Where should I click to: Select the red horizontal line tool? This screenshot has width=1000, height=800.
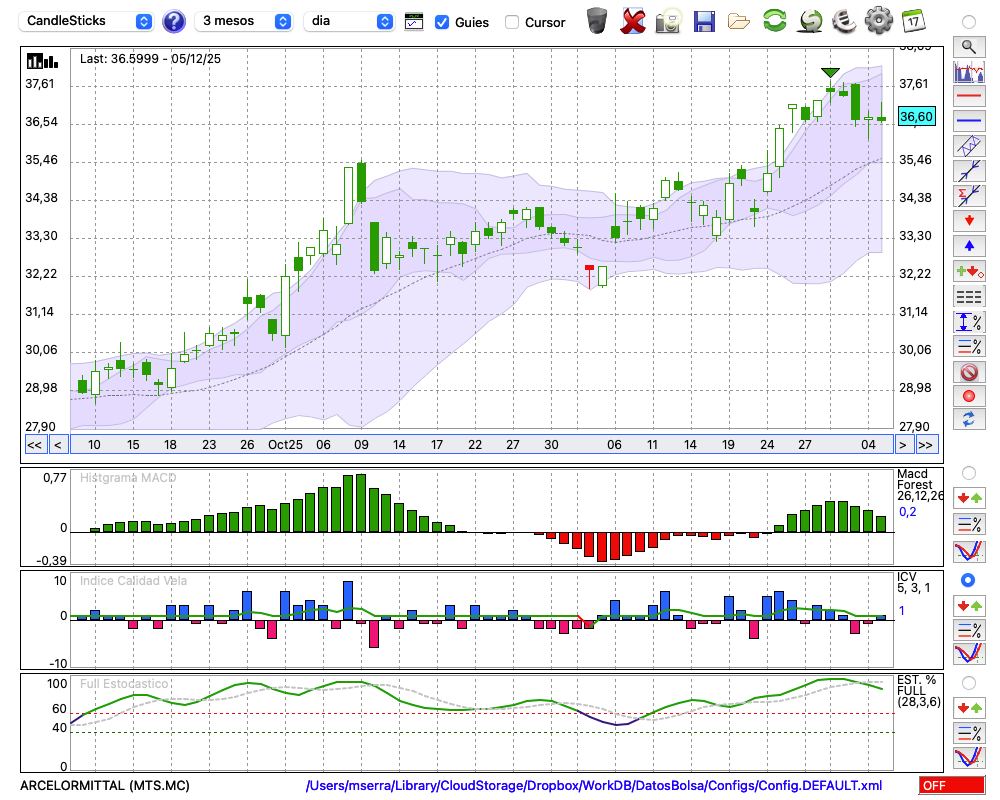click(968, 97)
